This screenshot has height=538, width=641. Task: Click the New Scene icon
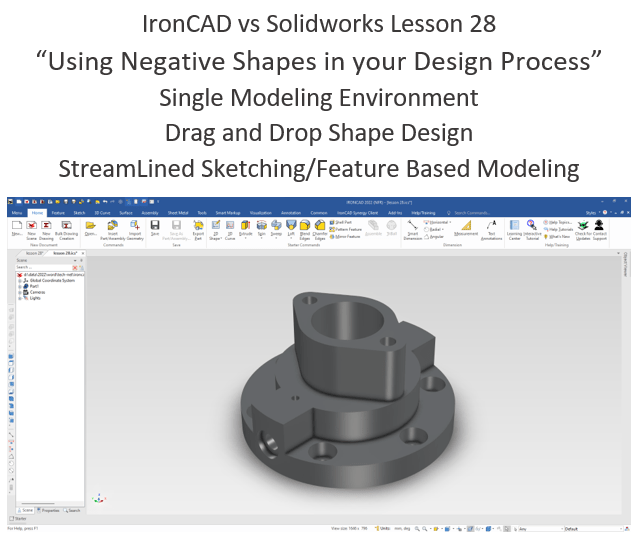point(33,228)
